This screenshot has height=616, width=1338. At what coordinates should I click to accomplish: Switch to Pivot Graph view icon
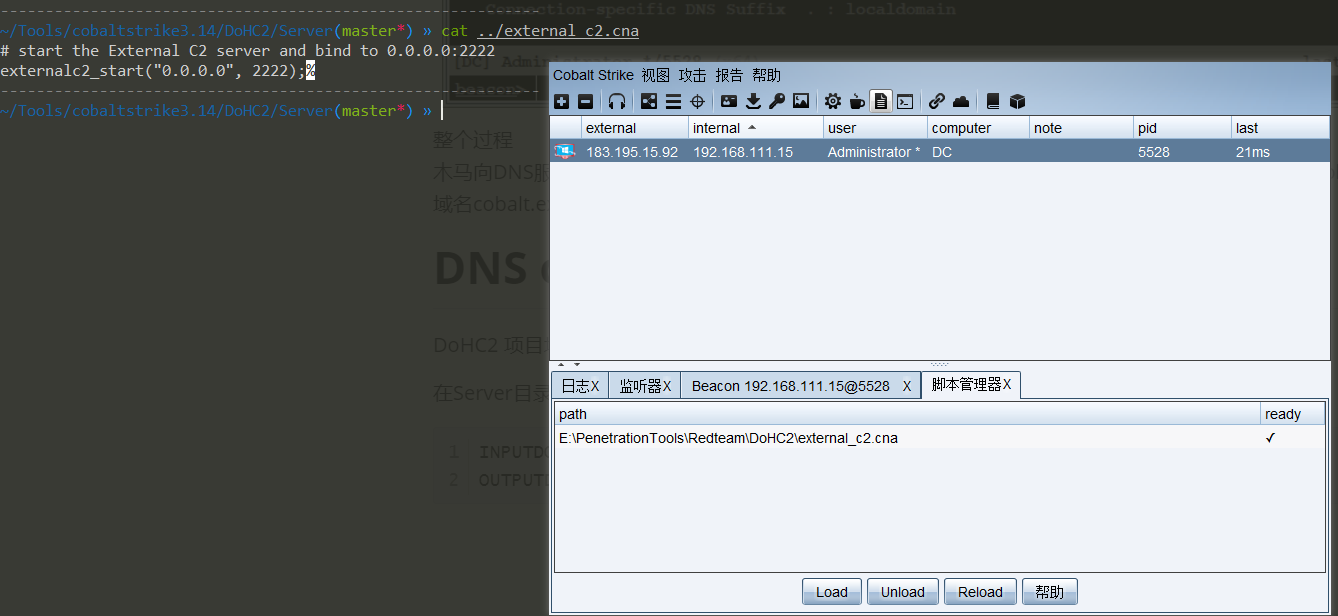tap(649, 101)
